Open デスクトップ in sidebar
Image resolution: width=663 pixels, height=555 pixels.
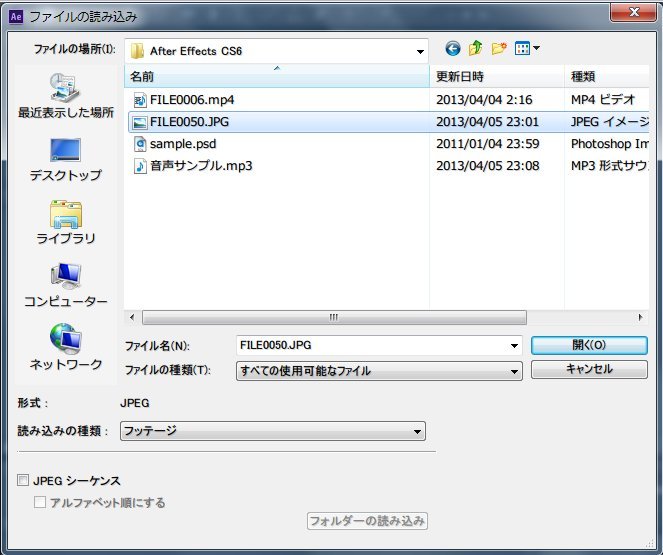click(x=66, y=160)
